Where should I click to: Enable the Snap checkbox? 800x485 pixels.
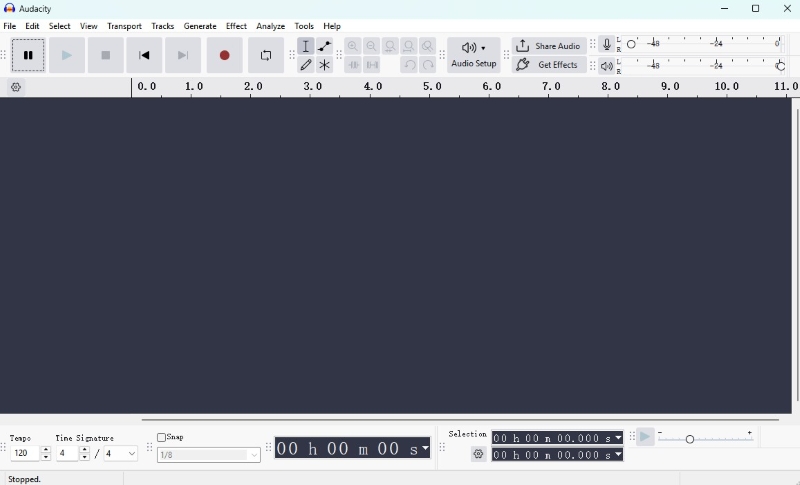pyautogui.click(x=161, y=437)
